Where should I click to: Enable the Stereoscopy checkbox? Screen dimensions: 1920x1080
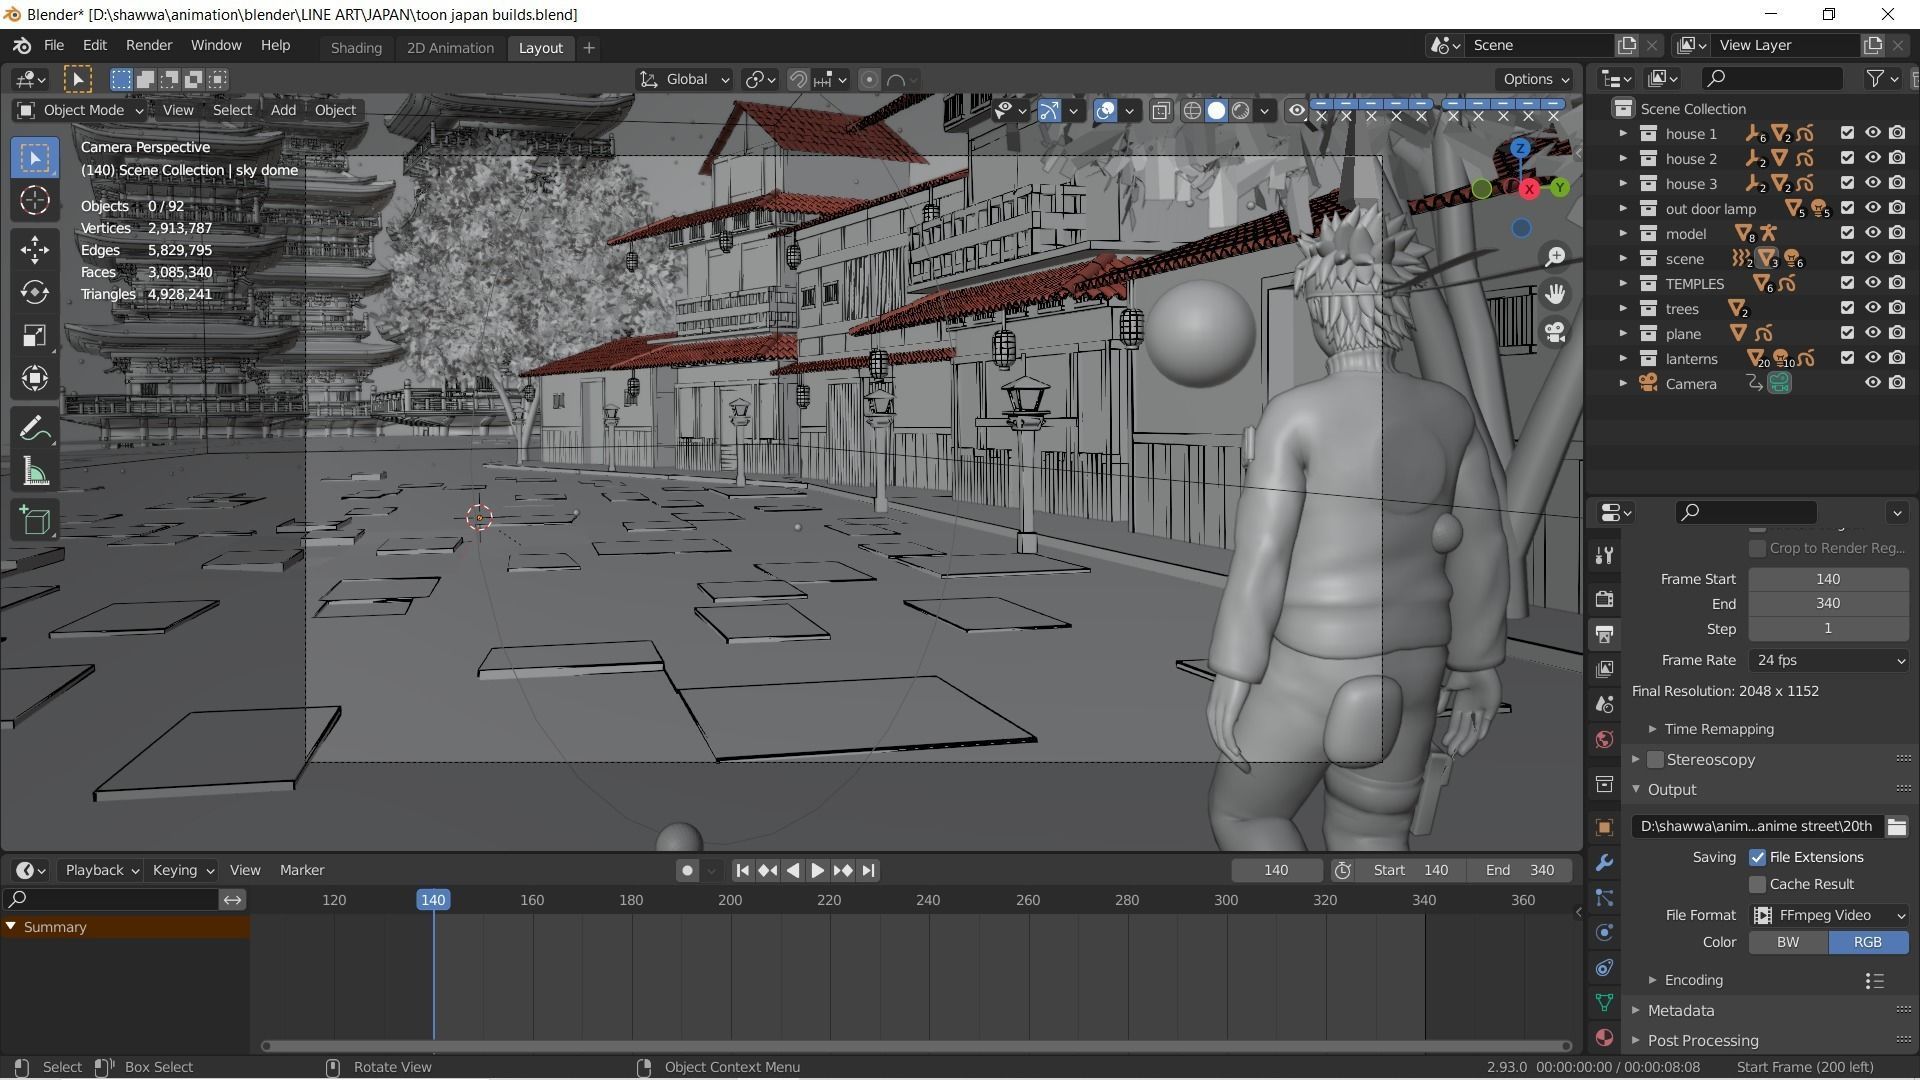1655,760
